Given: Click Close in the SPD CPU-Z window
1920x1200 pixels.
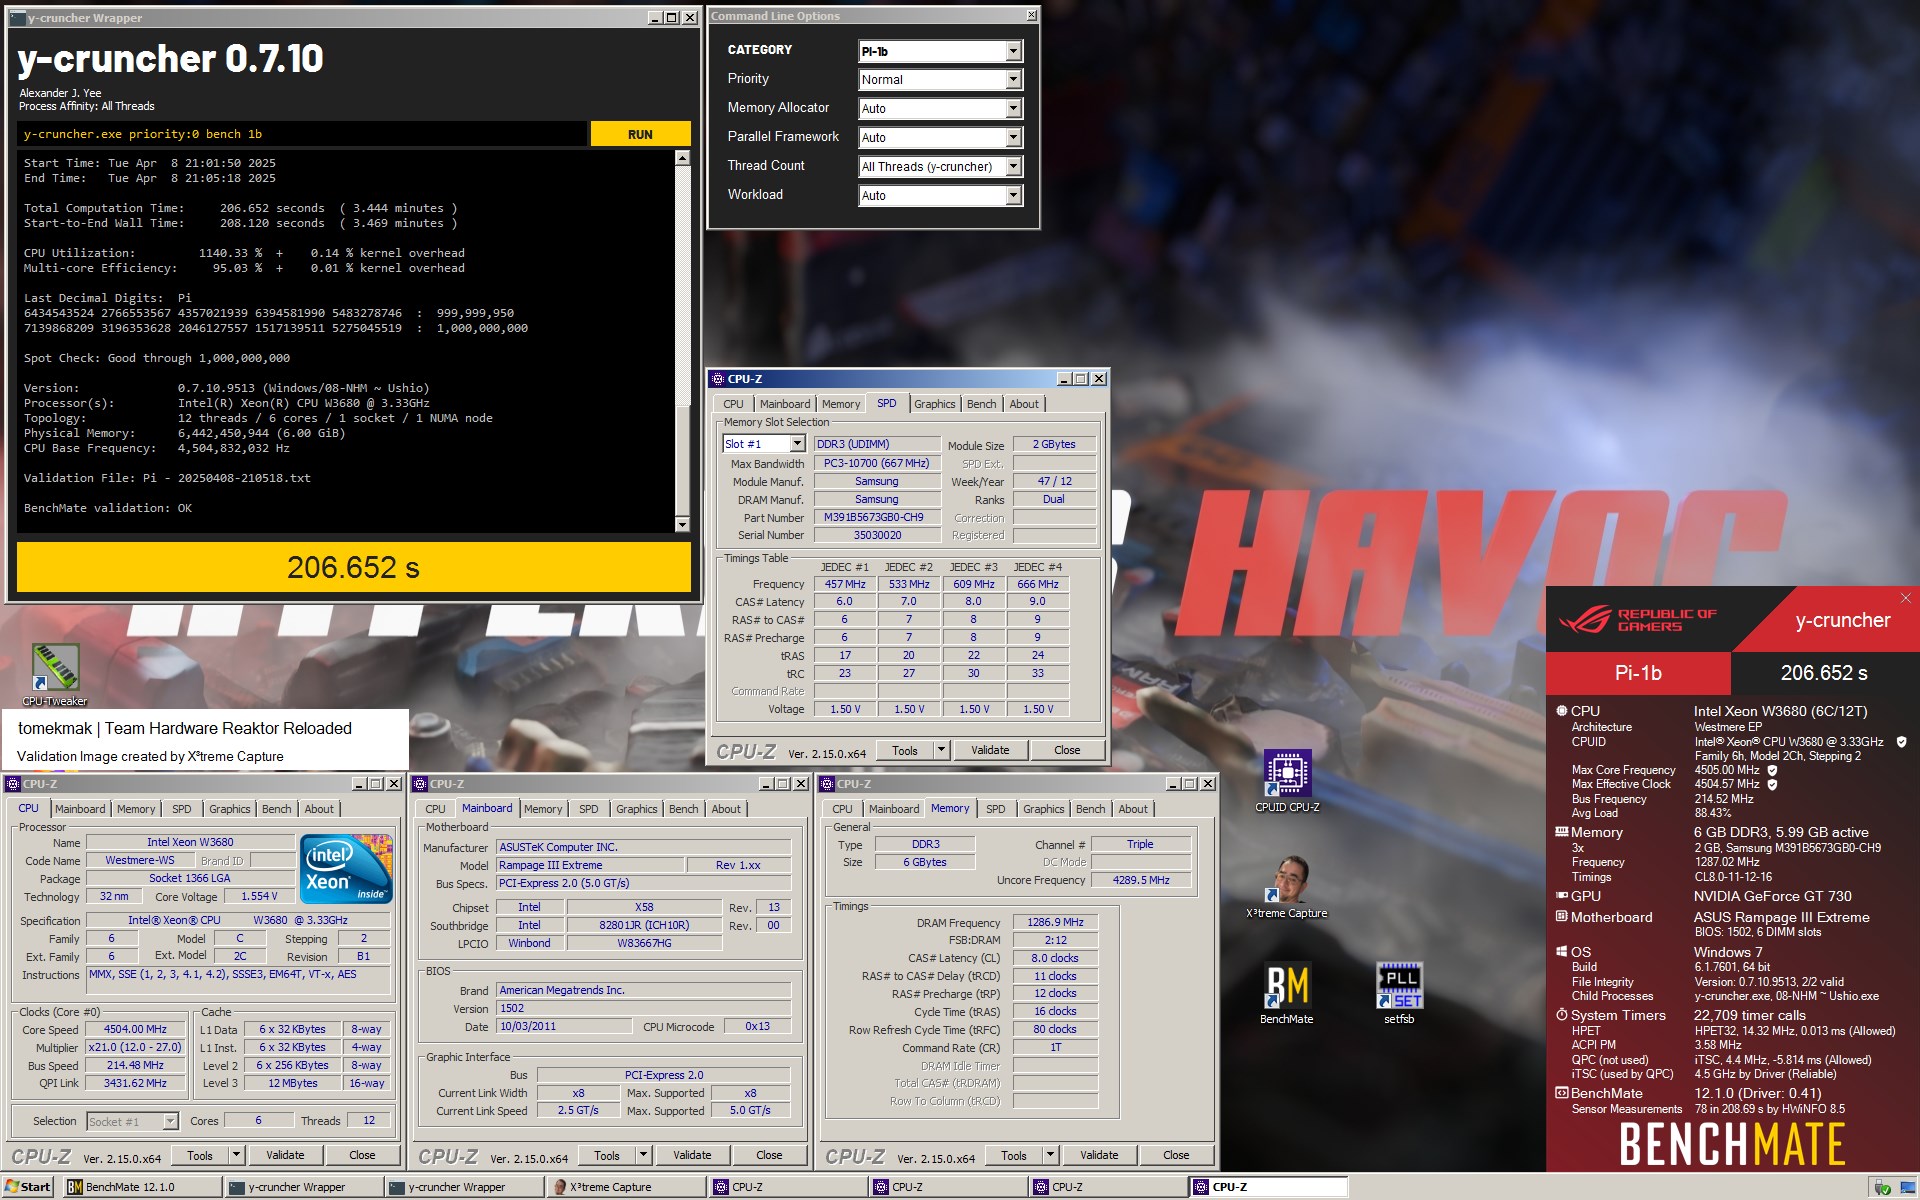Looking at the screenshot, I should click(1067, 750).
